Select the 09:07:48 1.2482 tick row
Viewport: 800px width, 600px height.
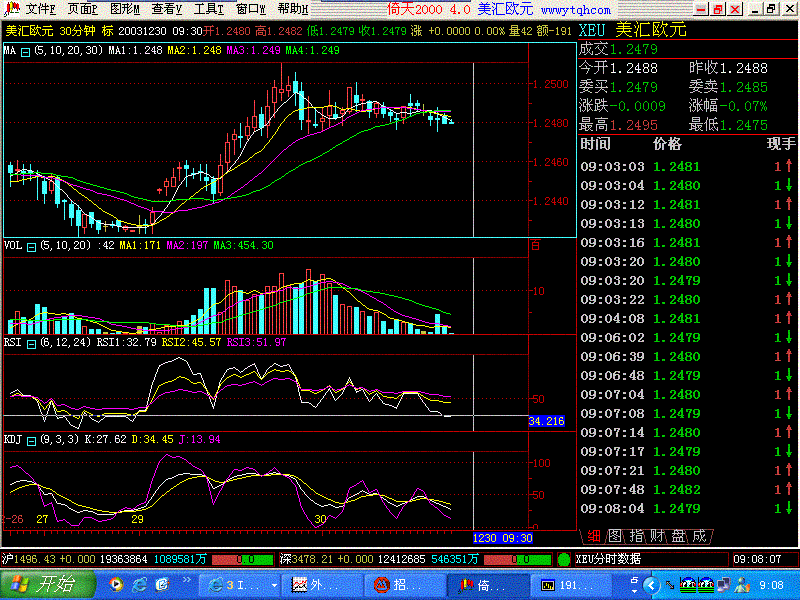point(687,490)
